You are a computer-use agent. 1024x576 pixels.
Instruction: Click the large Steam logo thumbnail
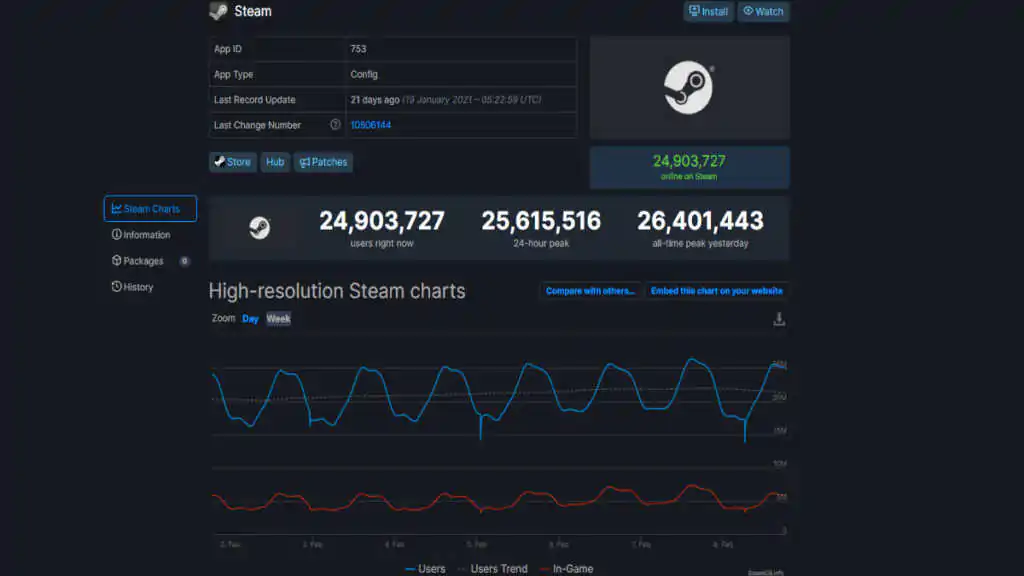pos(689,88)
